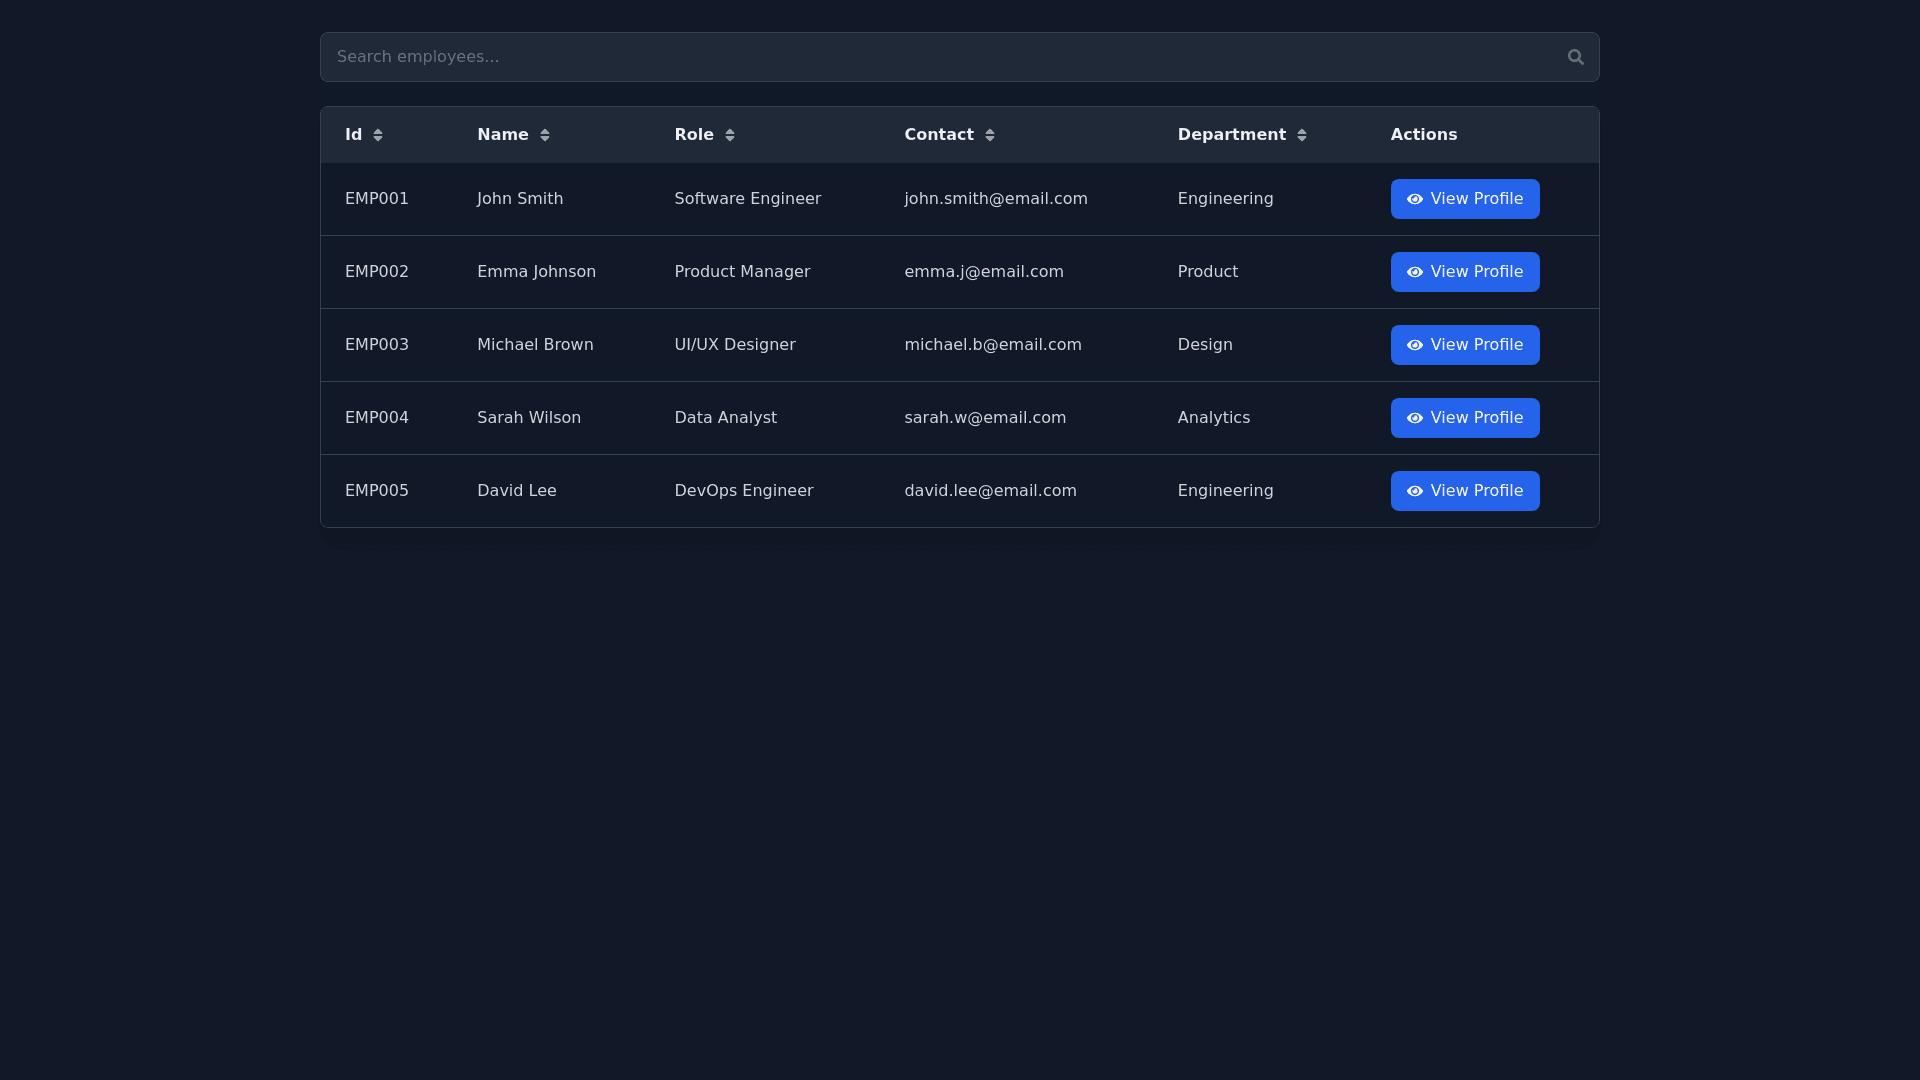Viewport: 1920px width, 1080px height.
Task: Click the Contact column header label
Action: pos(938,135)
